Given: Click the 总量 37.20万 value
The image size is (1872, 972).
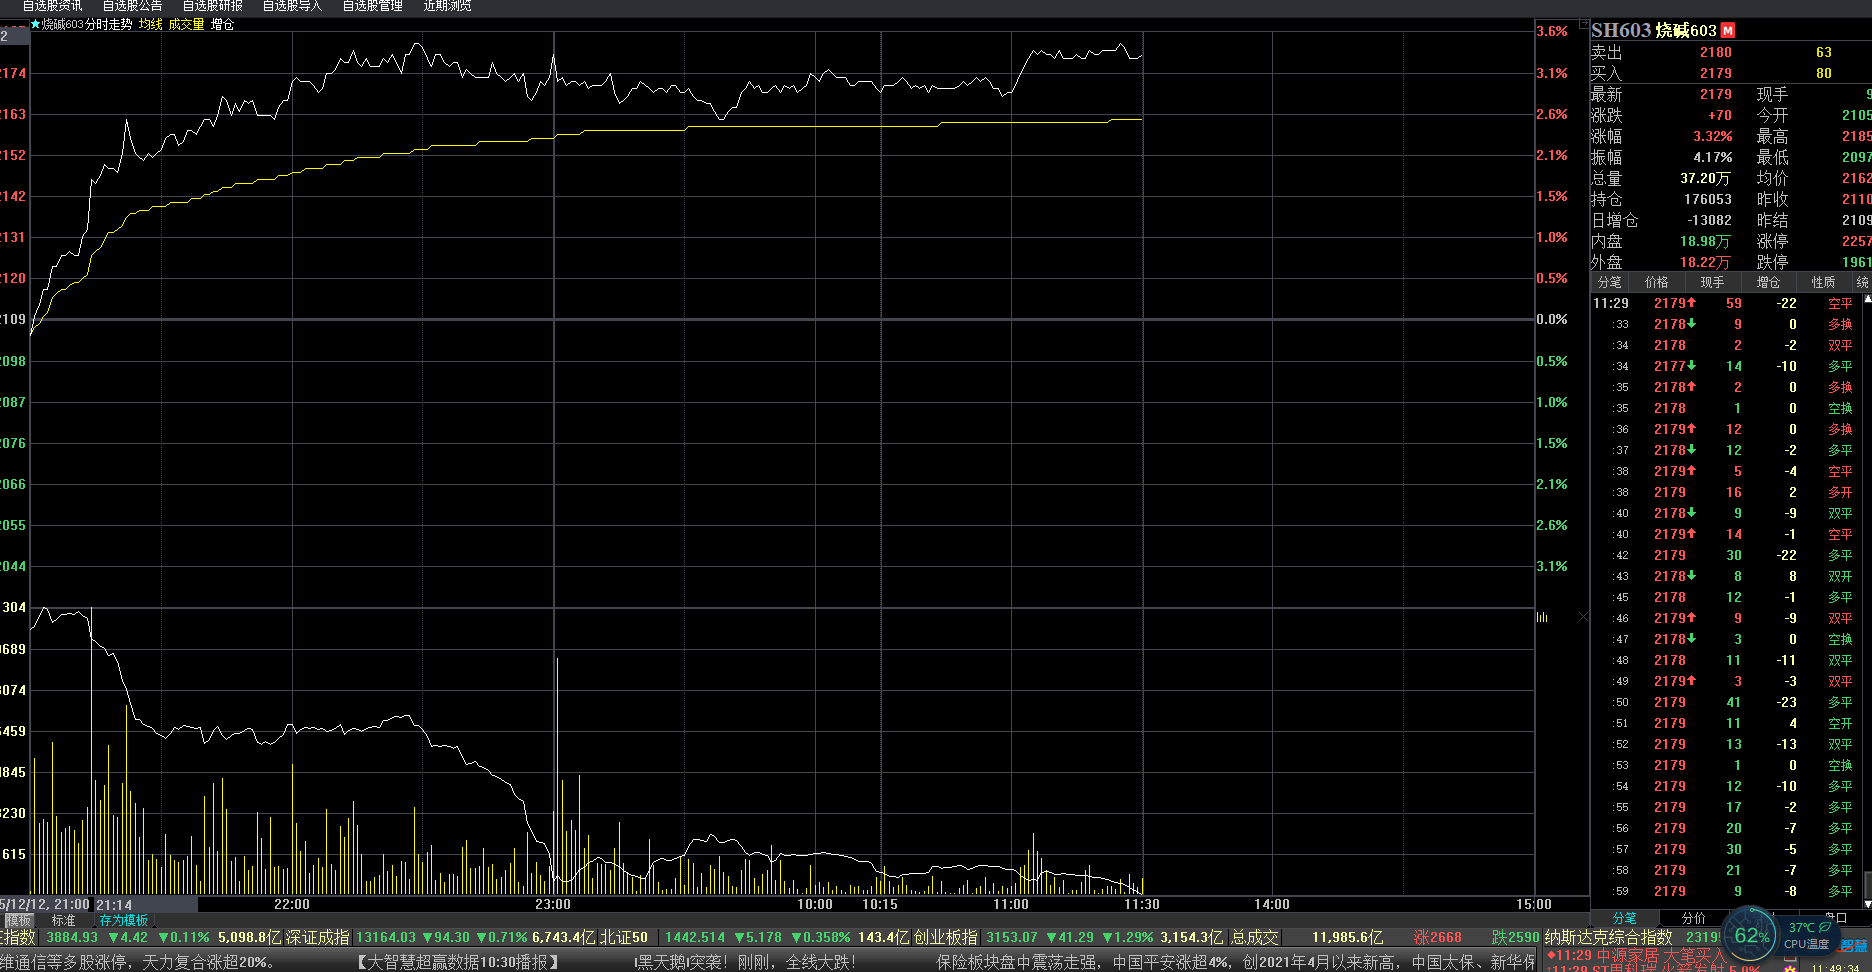Looking at the screenshot, I should tap(1705, 178).
